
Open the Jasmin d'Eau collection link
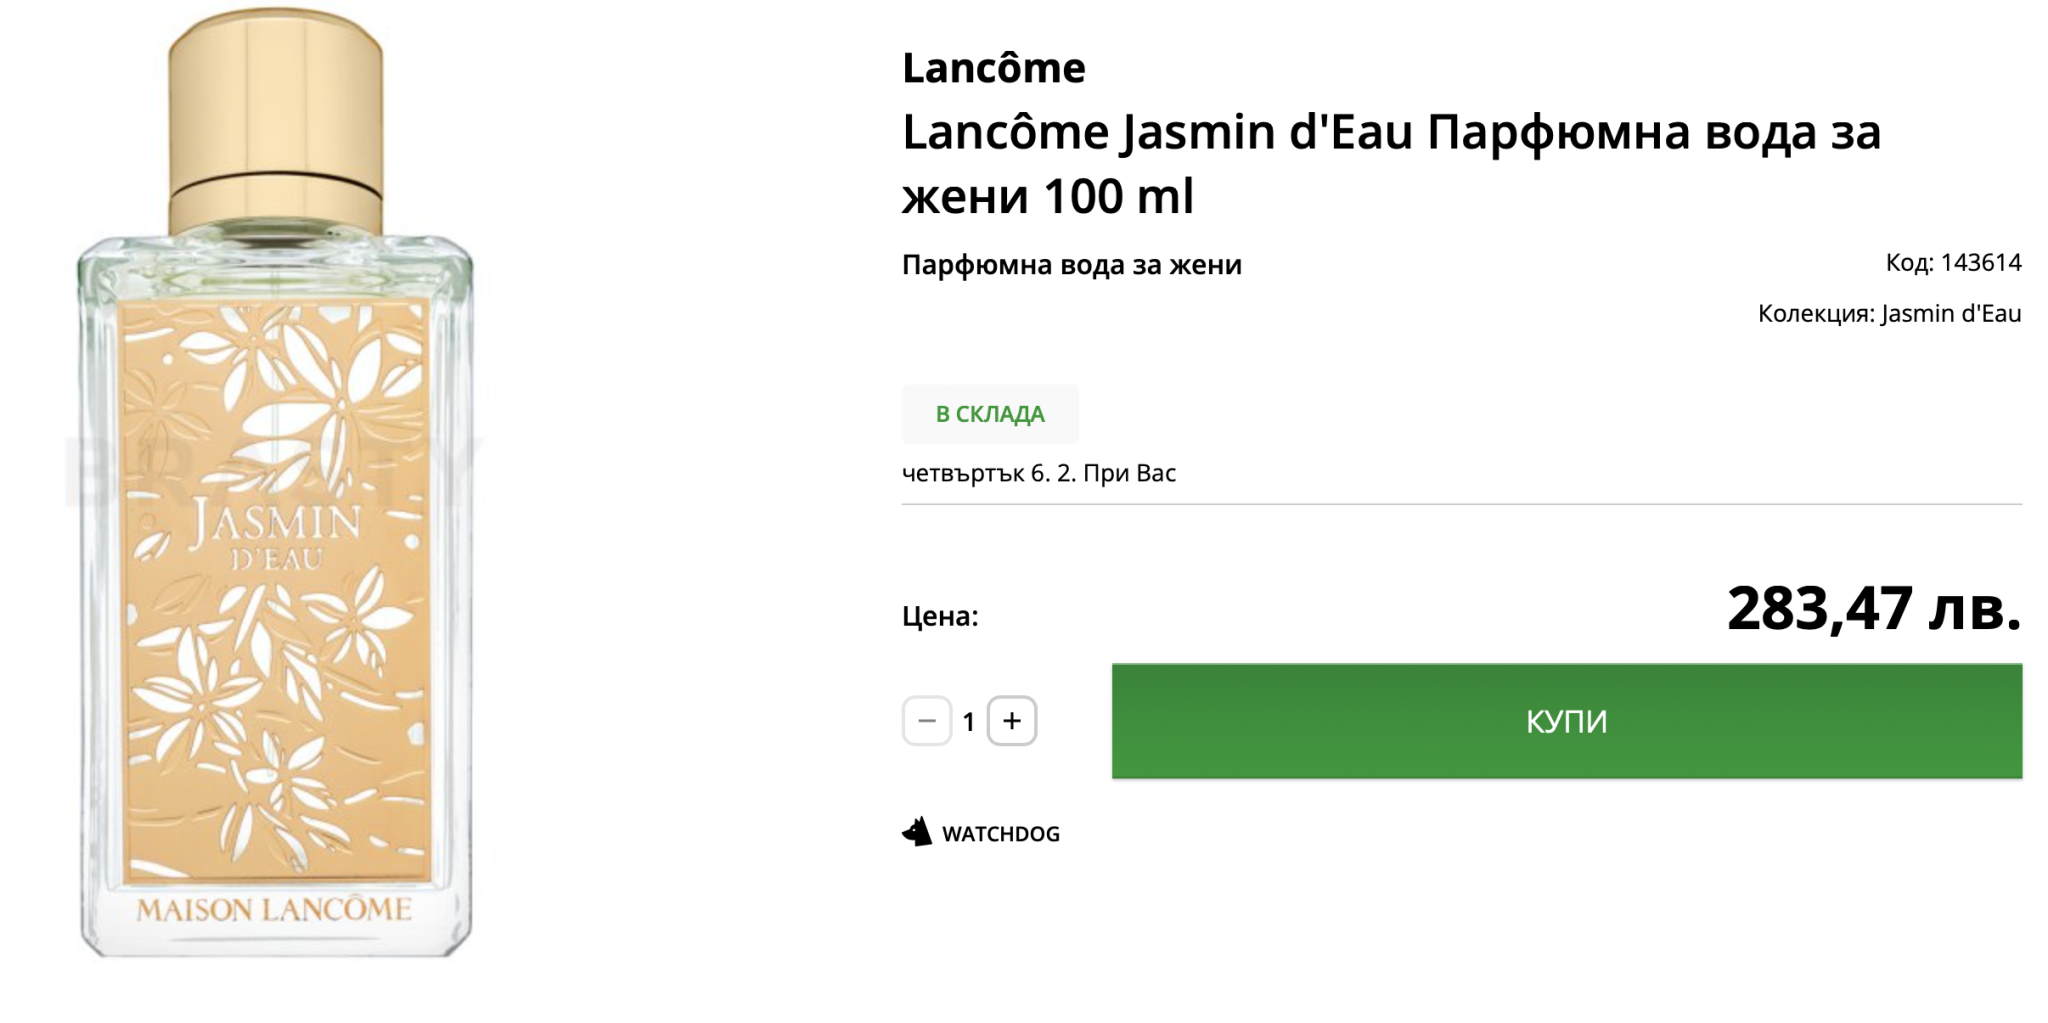point(1950,314)
